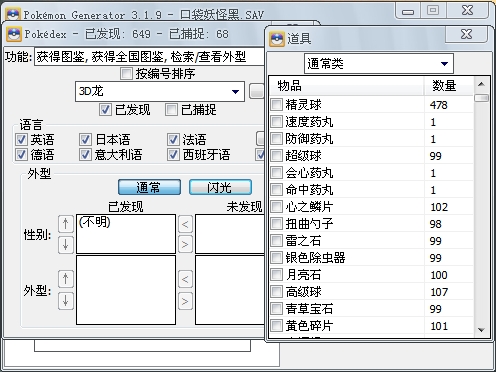Check the 精灵球 item checkbox
The image size is (496, 372).
(276, 105)
